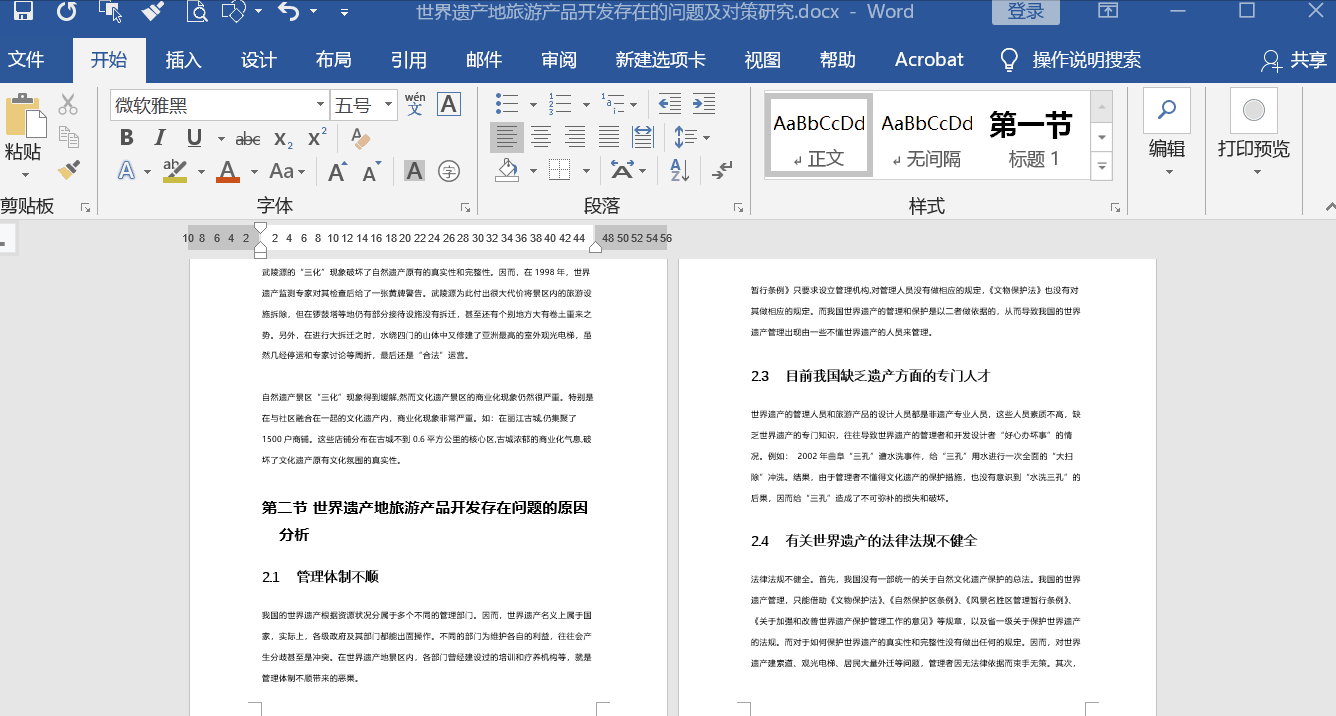Click the 登录 sign-in button
Viewport: 1336px width, 716px height.
pos(1025,11)
